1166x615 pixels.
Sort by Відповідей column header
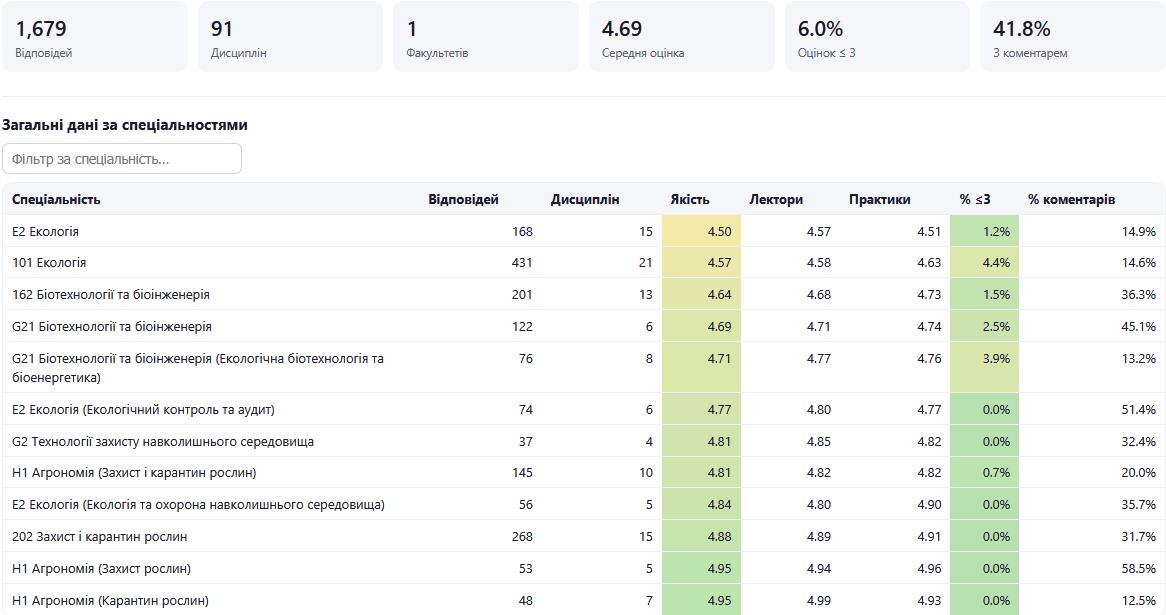(x=463, y=199)
